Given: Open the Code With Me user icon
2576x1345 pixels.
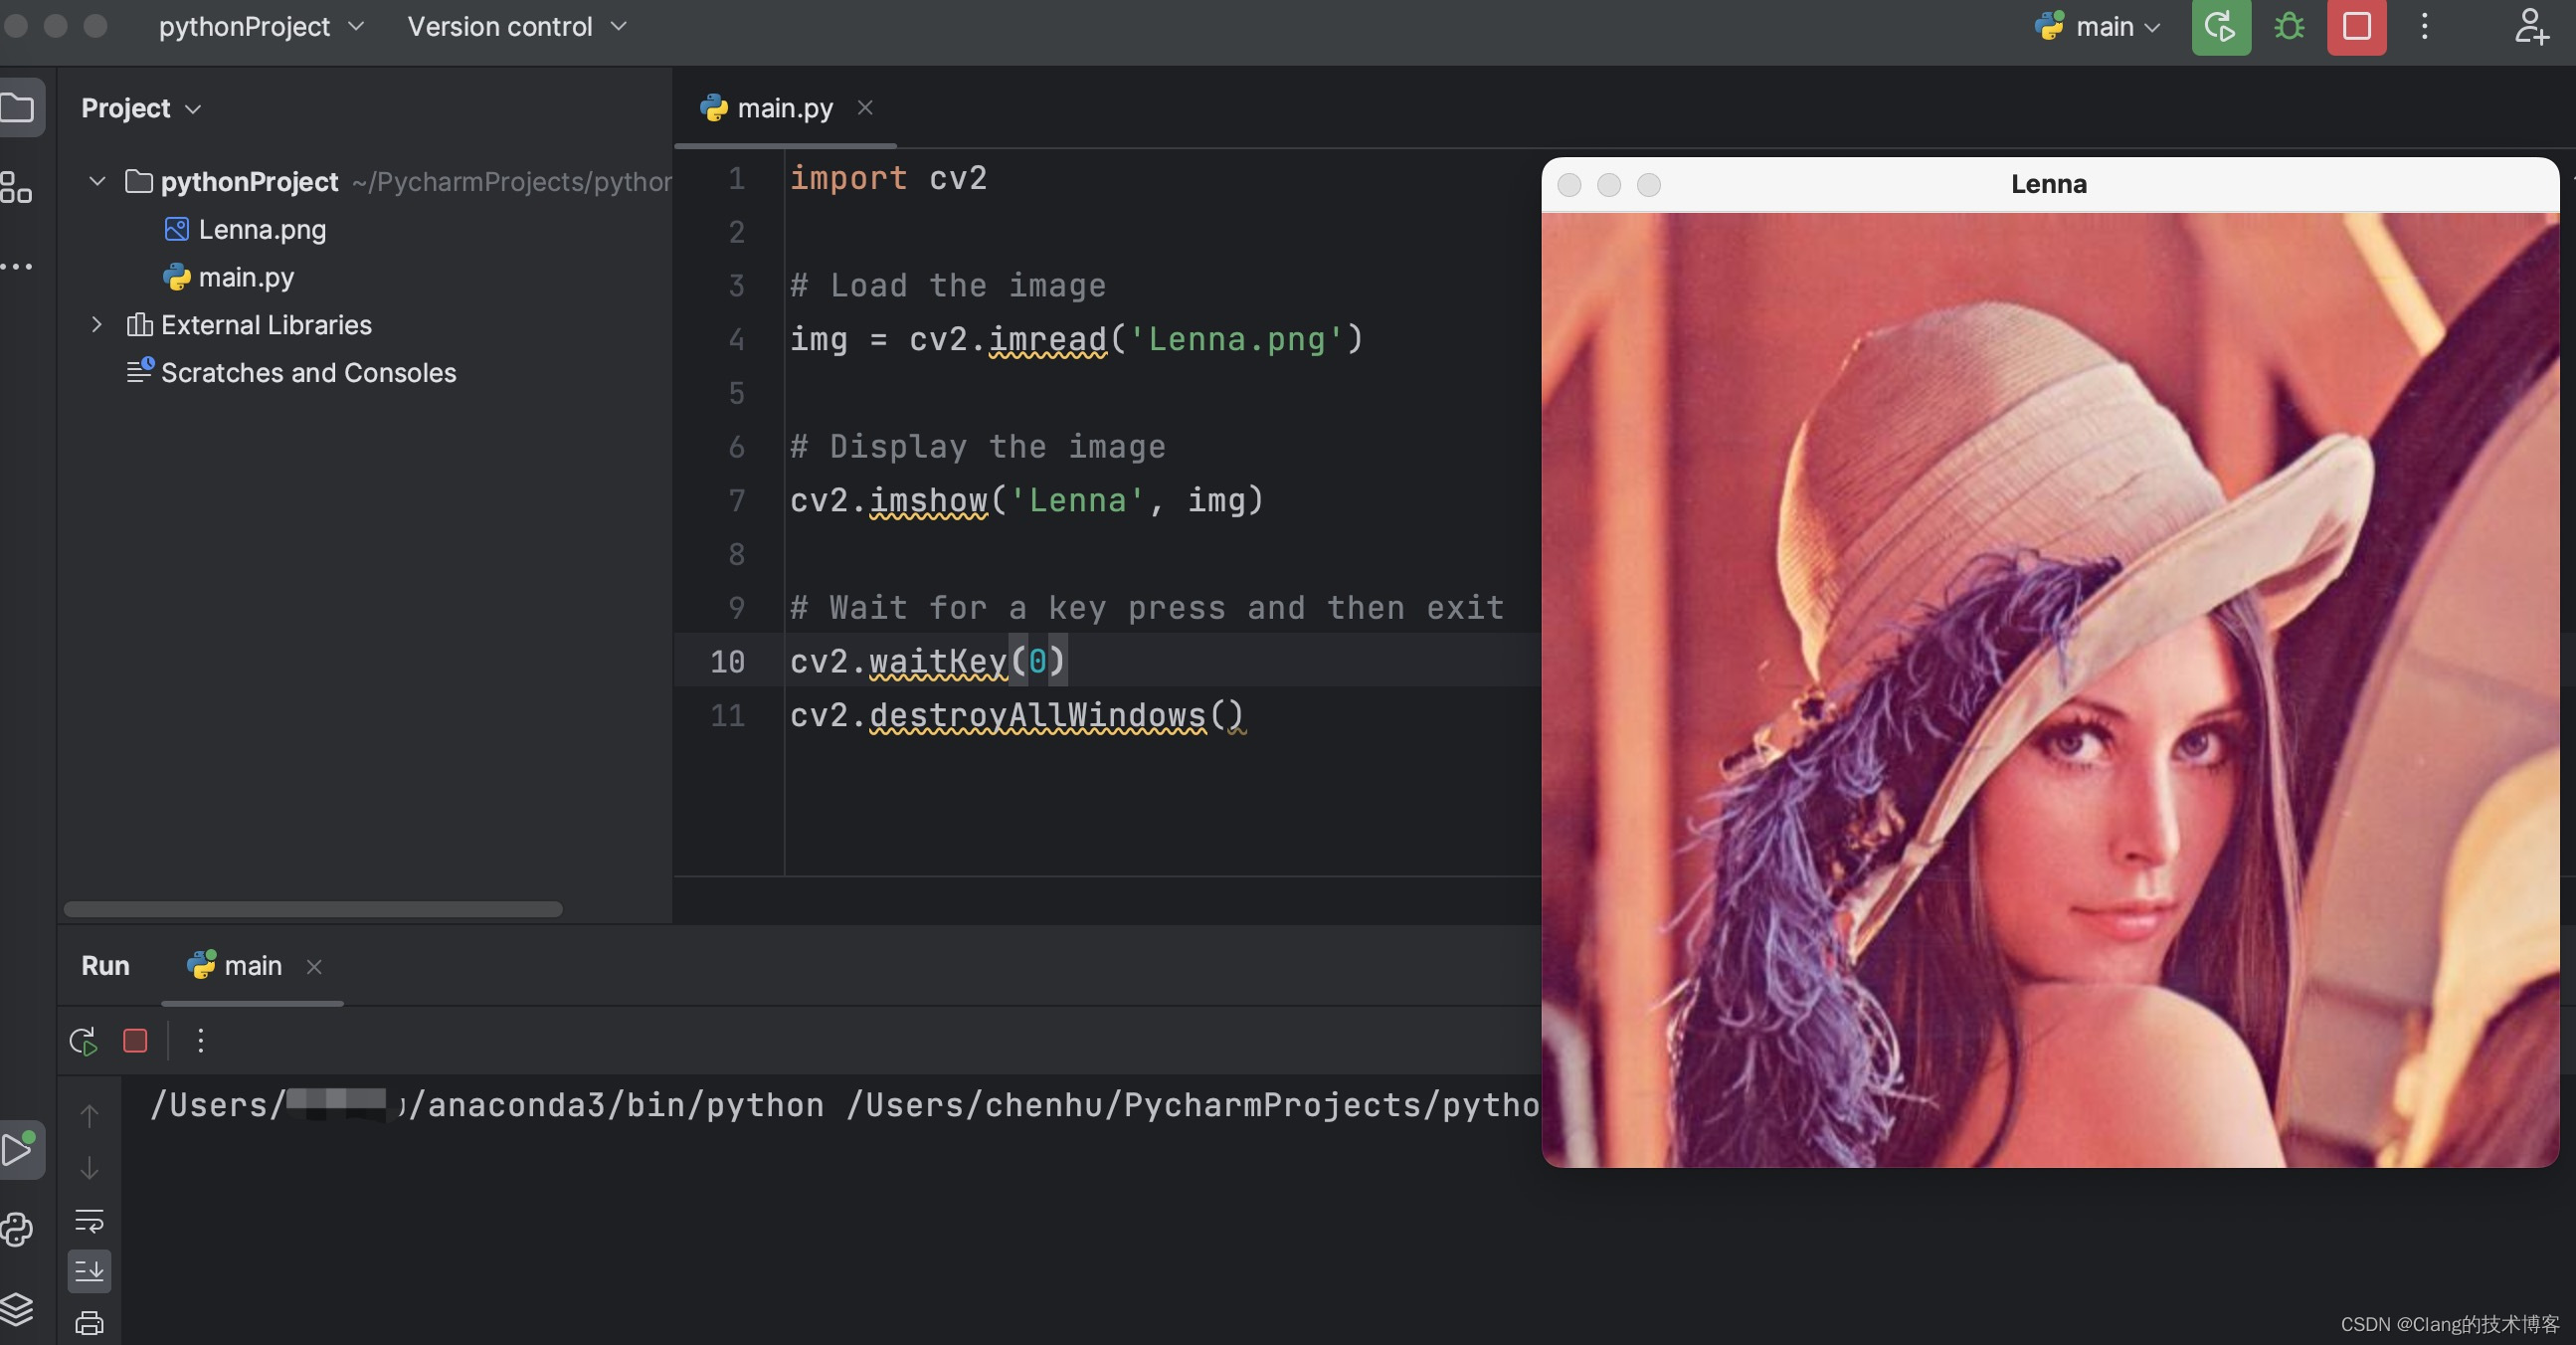Looking at the screenshot, I should 2531,27.
